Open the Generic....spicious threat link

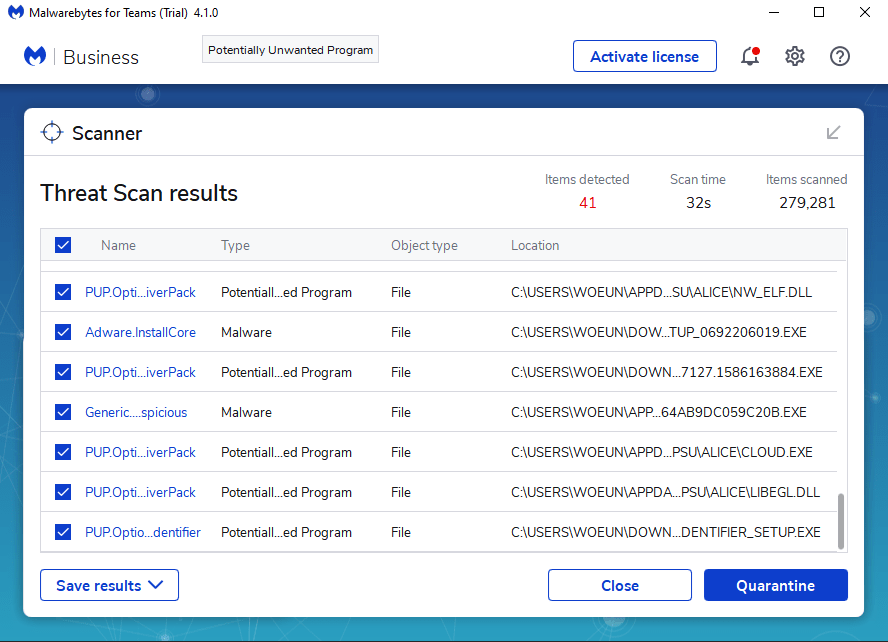pyautogui.click(x=136, y=412)
